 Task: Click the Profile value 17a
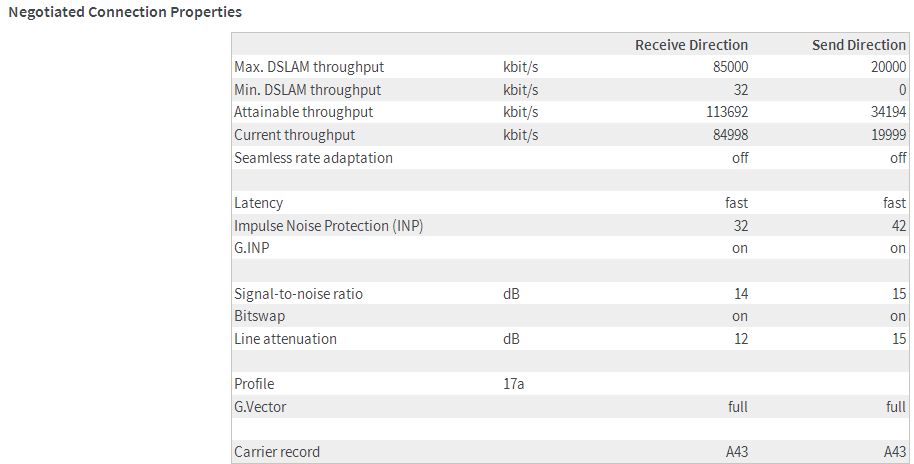click(x=514, y=384)
